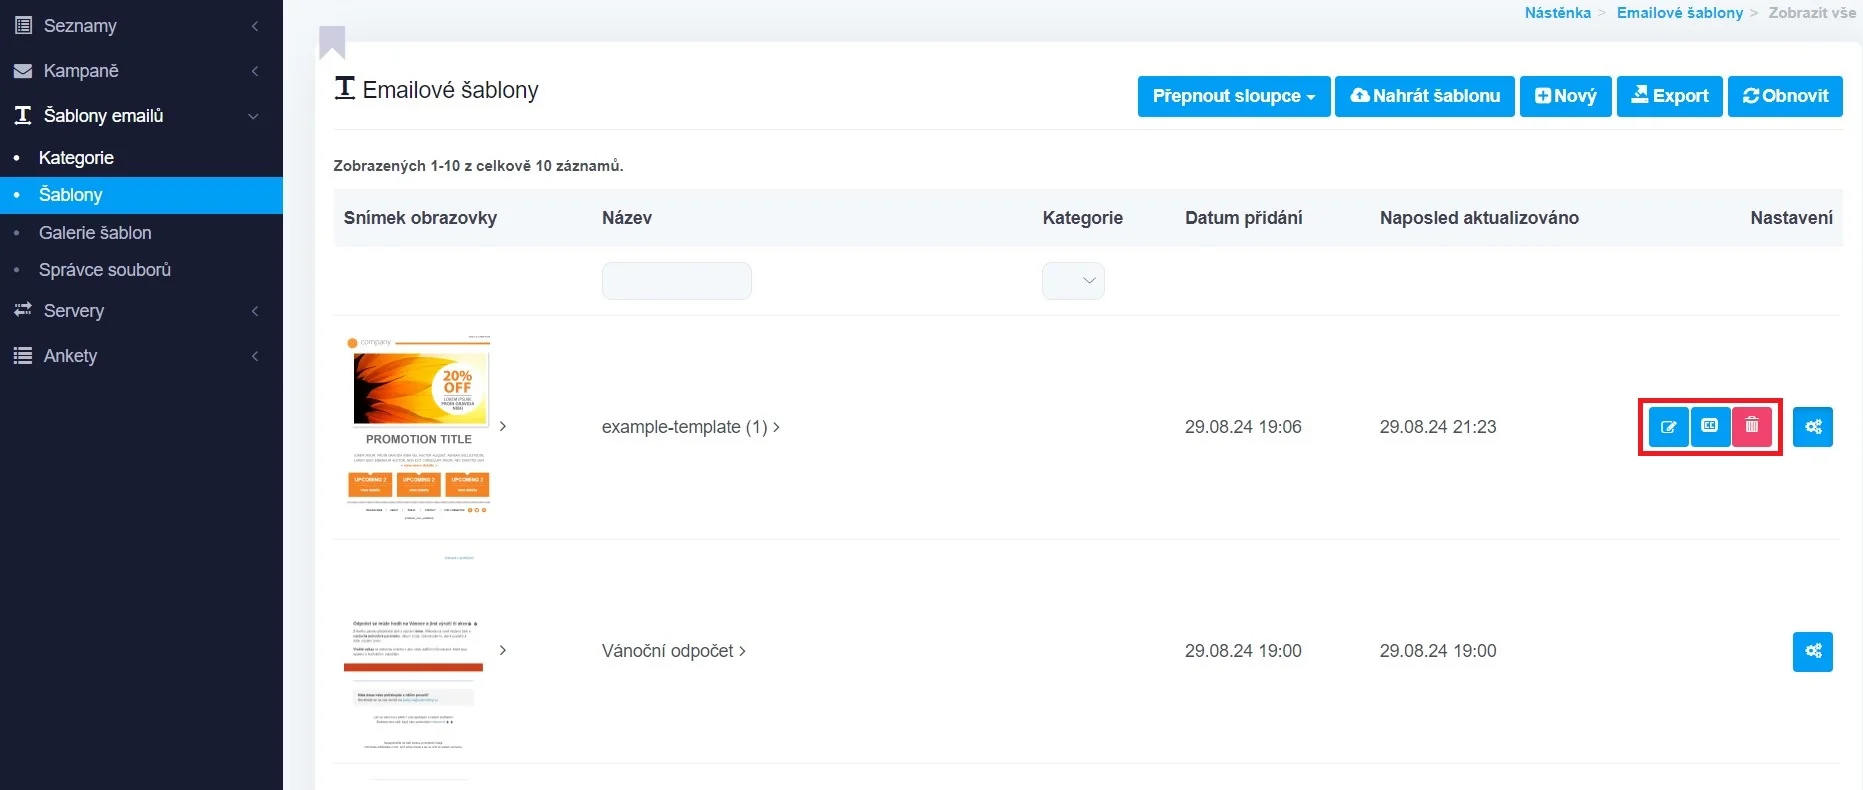Refresh the list with Obnovit
Image resolution: width=1863 pixels, height=790 pixels.
(x=1784, y=96)
